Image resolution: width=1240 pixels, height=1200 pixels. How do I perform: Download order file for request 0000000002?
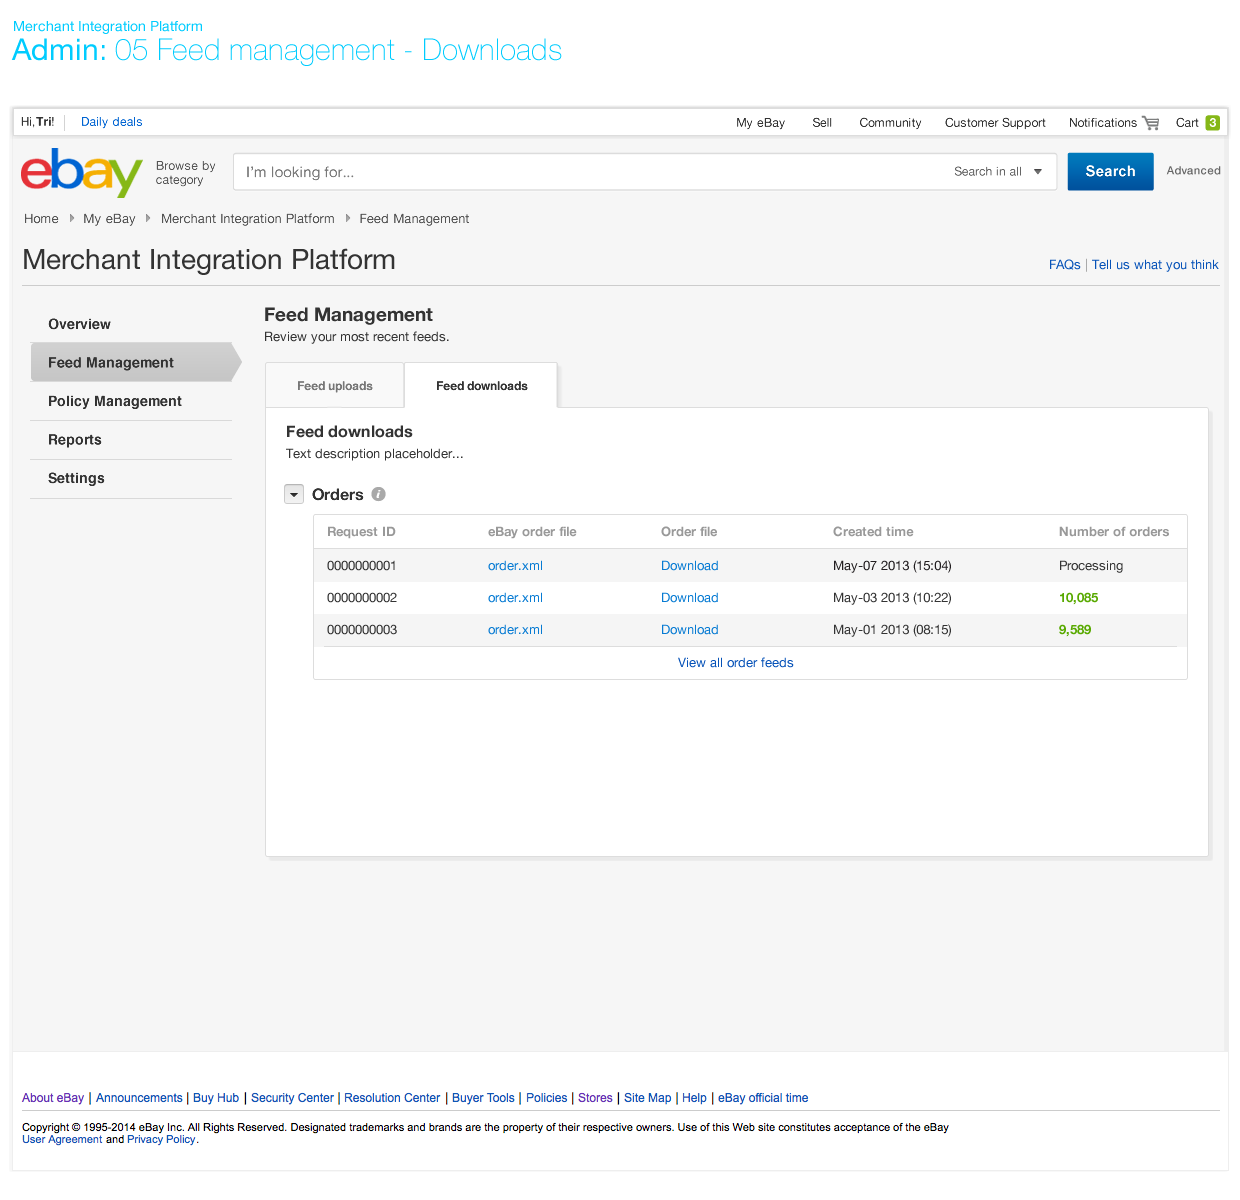[x=689, y=598]
